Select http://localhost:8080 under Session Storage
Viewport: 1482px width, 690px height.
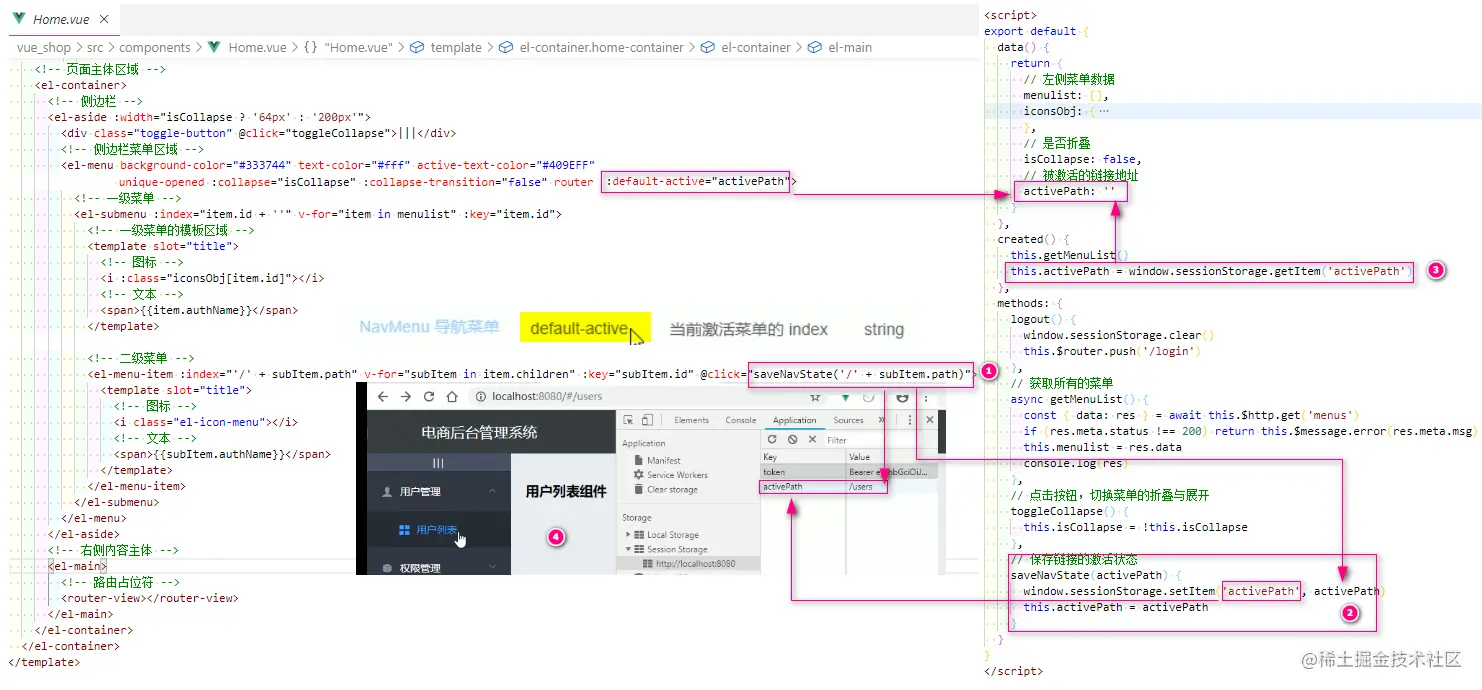695,563
